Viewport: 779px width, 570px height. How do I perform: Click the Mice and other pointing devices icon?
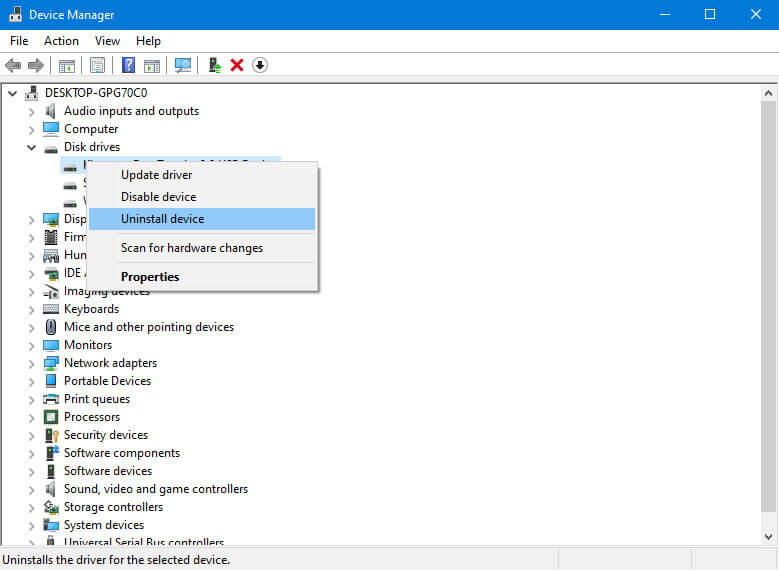click(x=51, y=327)
